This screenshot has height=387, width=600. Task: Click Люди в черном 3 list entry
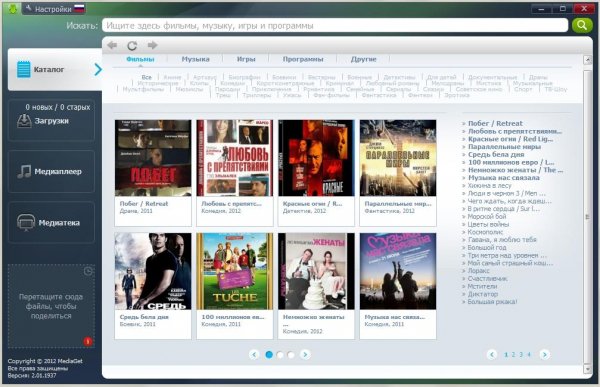507,193
